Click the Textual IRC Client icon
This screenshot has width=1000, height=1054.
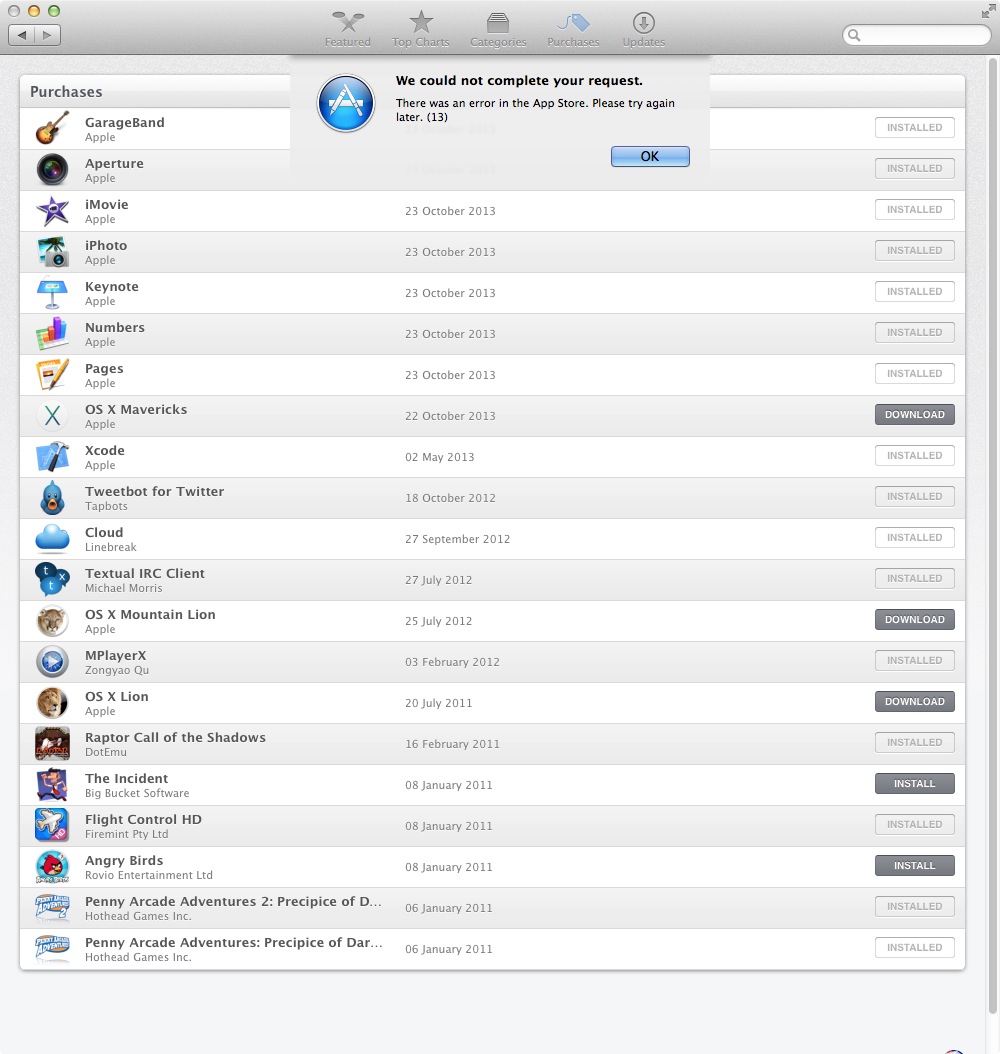(x=52, y=579)
